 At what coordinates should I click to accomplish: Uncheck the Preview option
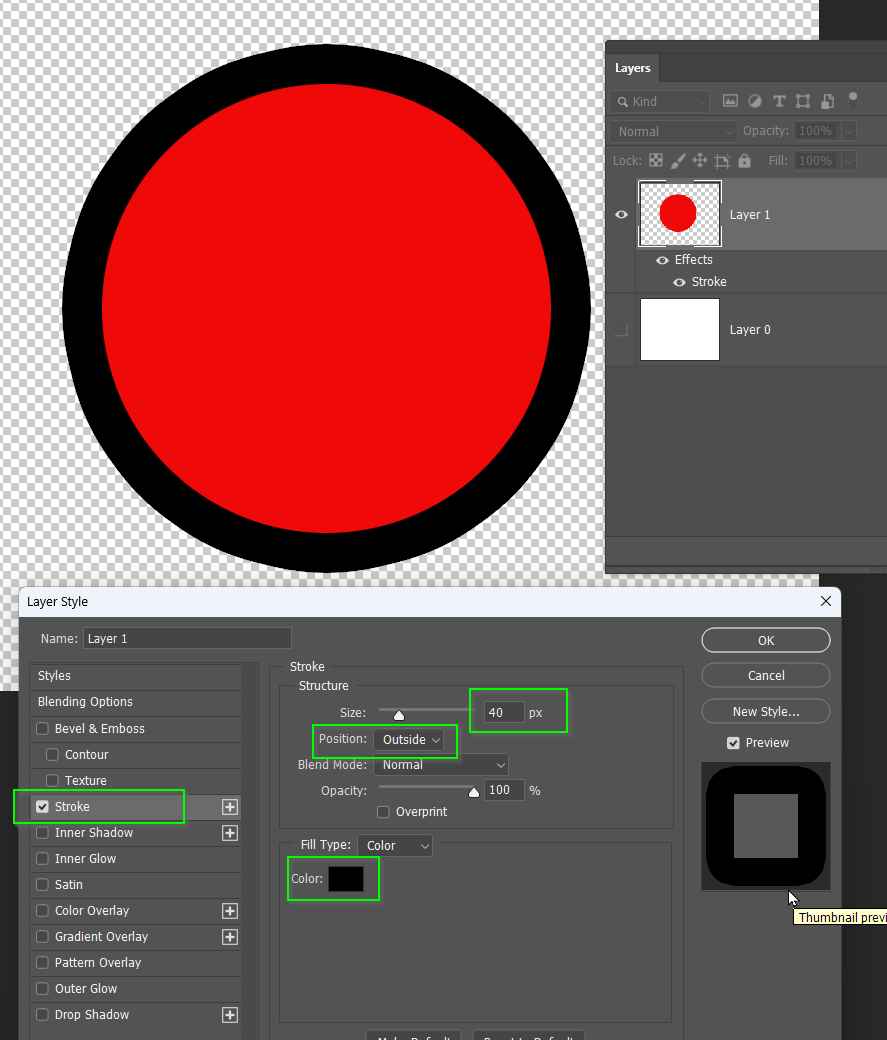coord(734,742)
